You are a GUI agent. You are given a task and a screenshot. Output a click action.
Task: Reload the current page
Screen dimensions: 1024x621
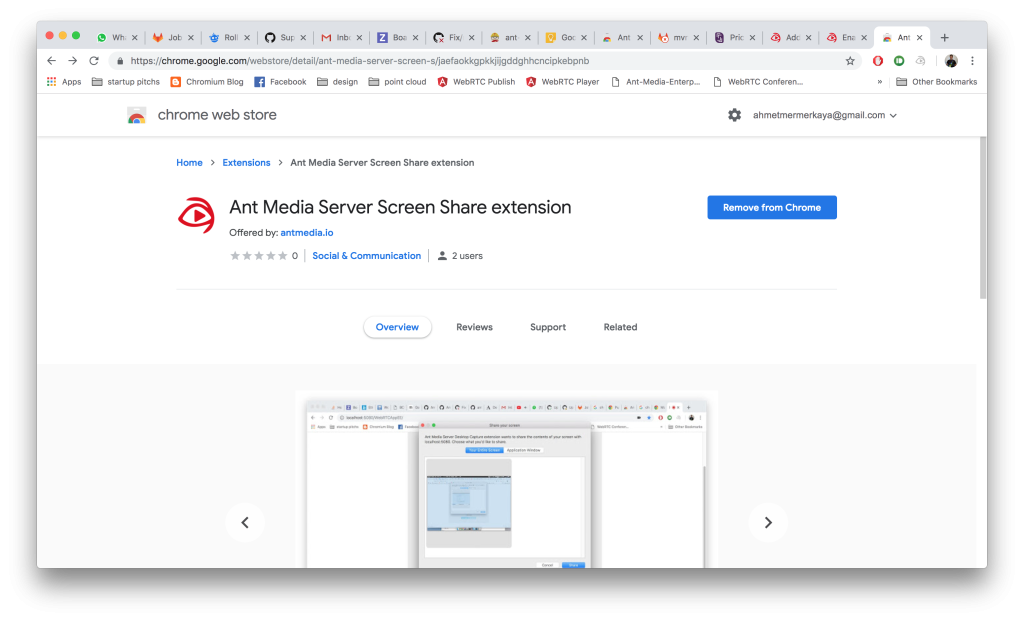click(94, 61)
